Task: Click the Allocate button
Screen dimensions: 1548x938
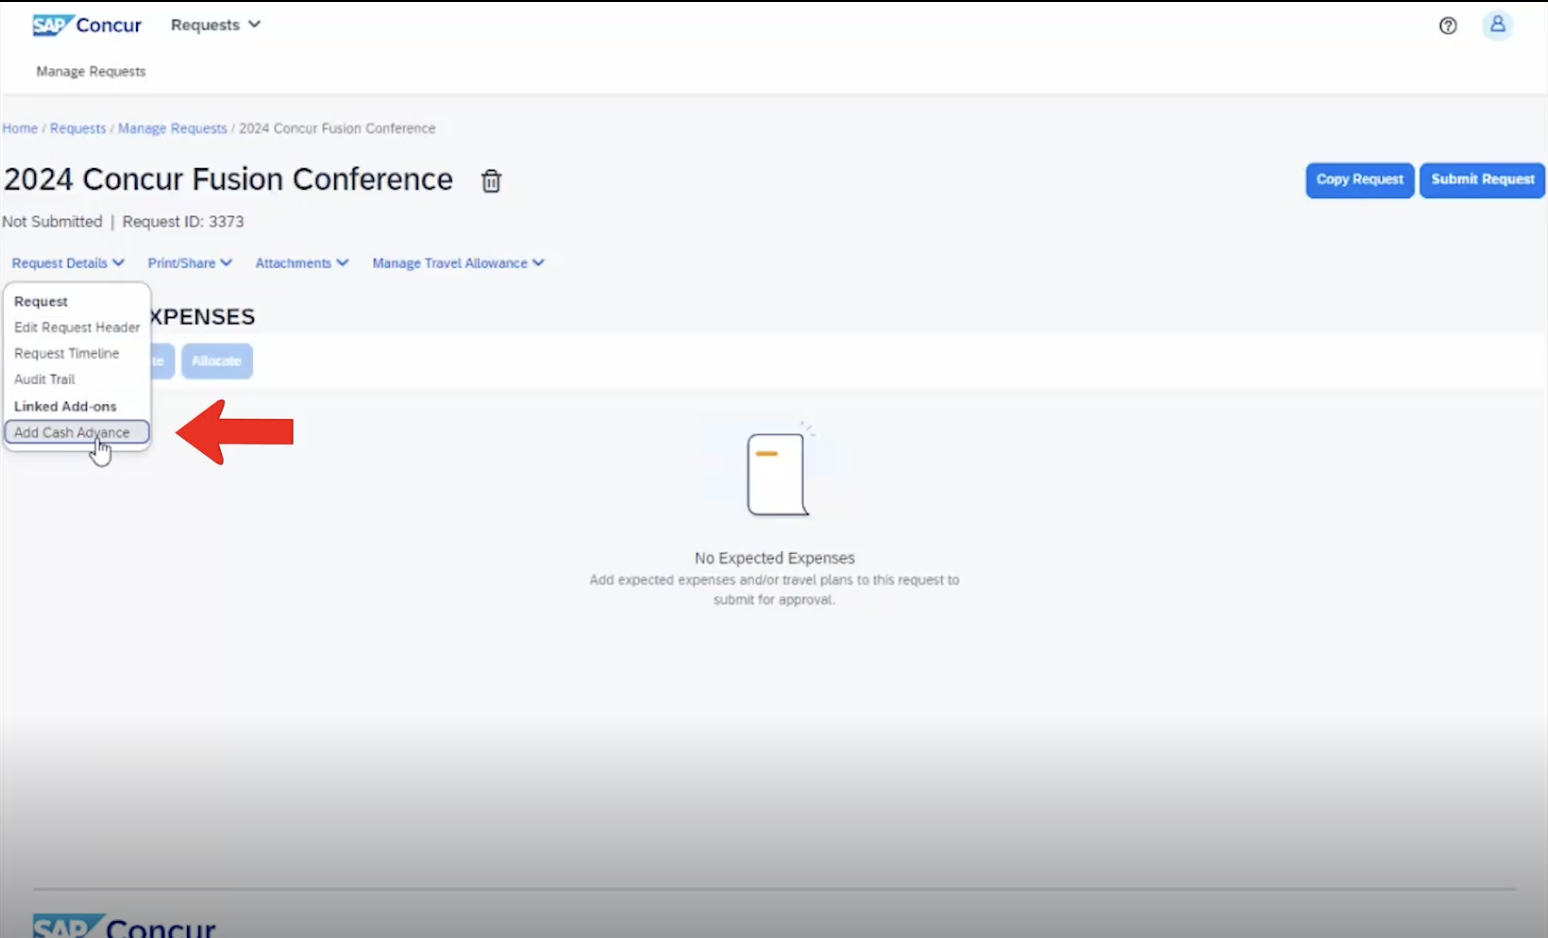Action: (x=217, y=361)
